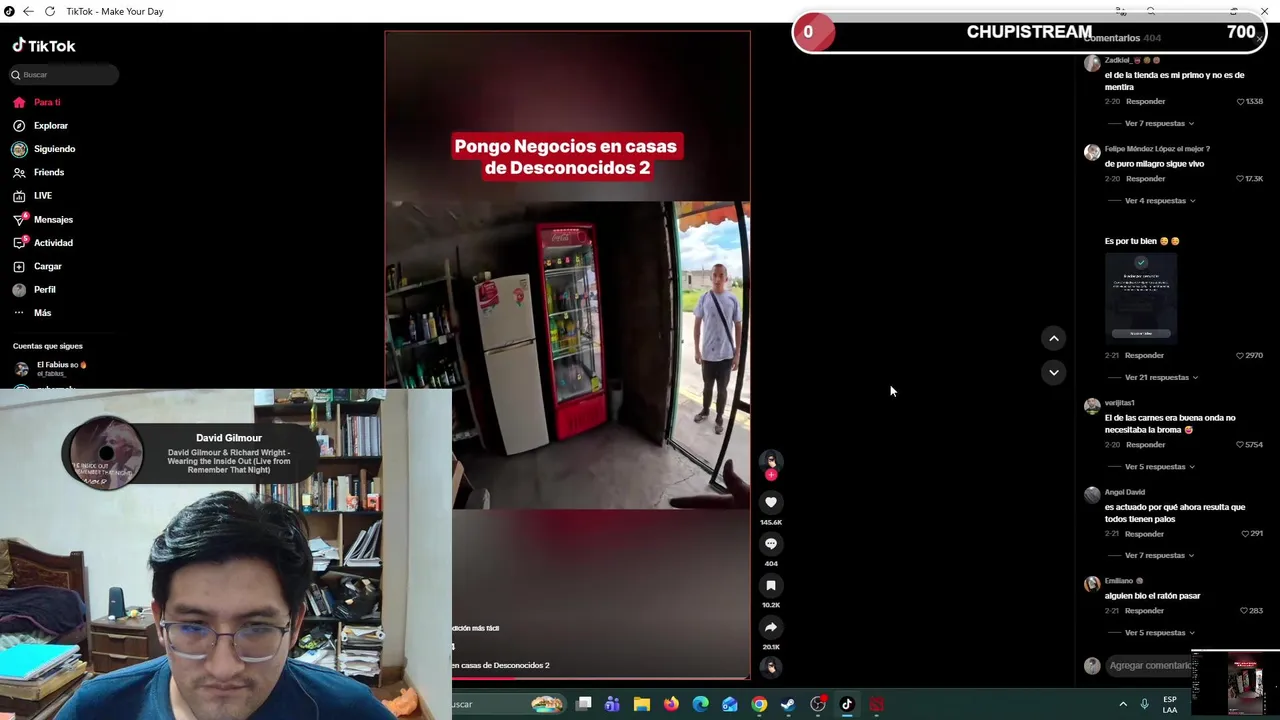This screenshot has width=1280, height=720.
Task: Open Firefox from the taskbar
Action: (671, 704)
